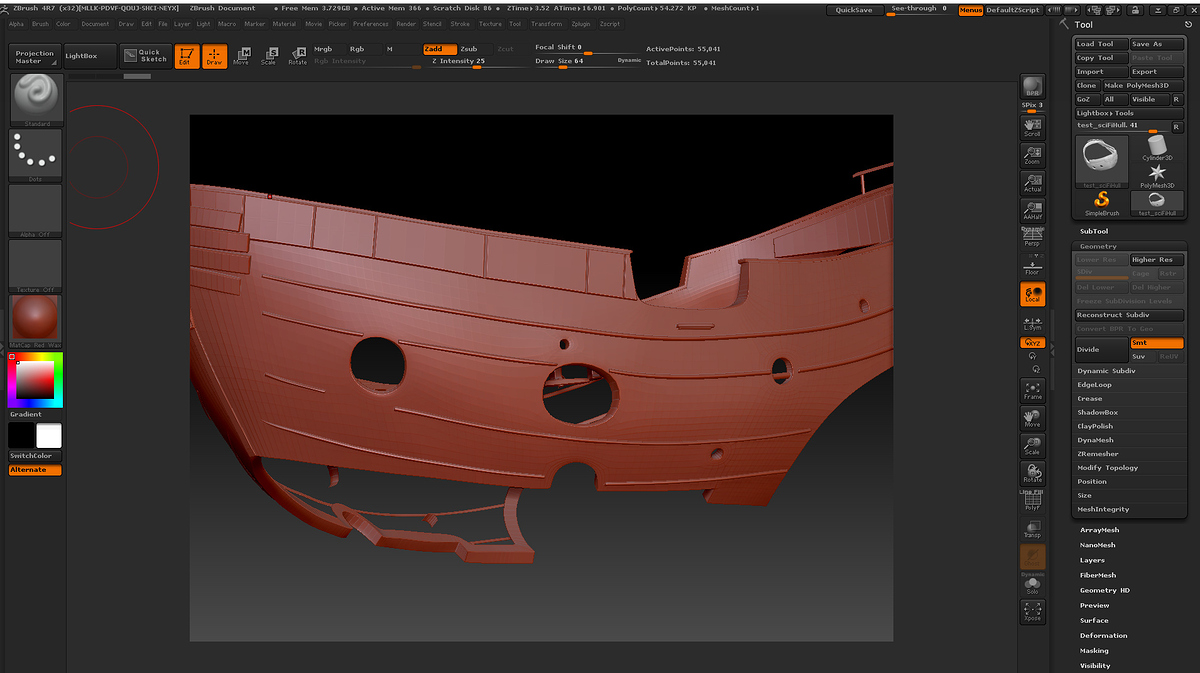Screen dimensions: 1200x673
Task: Open the Preferences menu
Action: (371, 24)
